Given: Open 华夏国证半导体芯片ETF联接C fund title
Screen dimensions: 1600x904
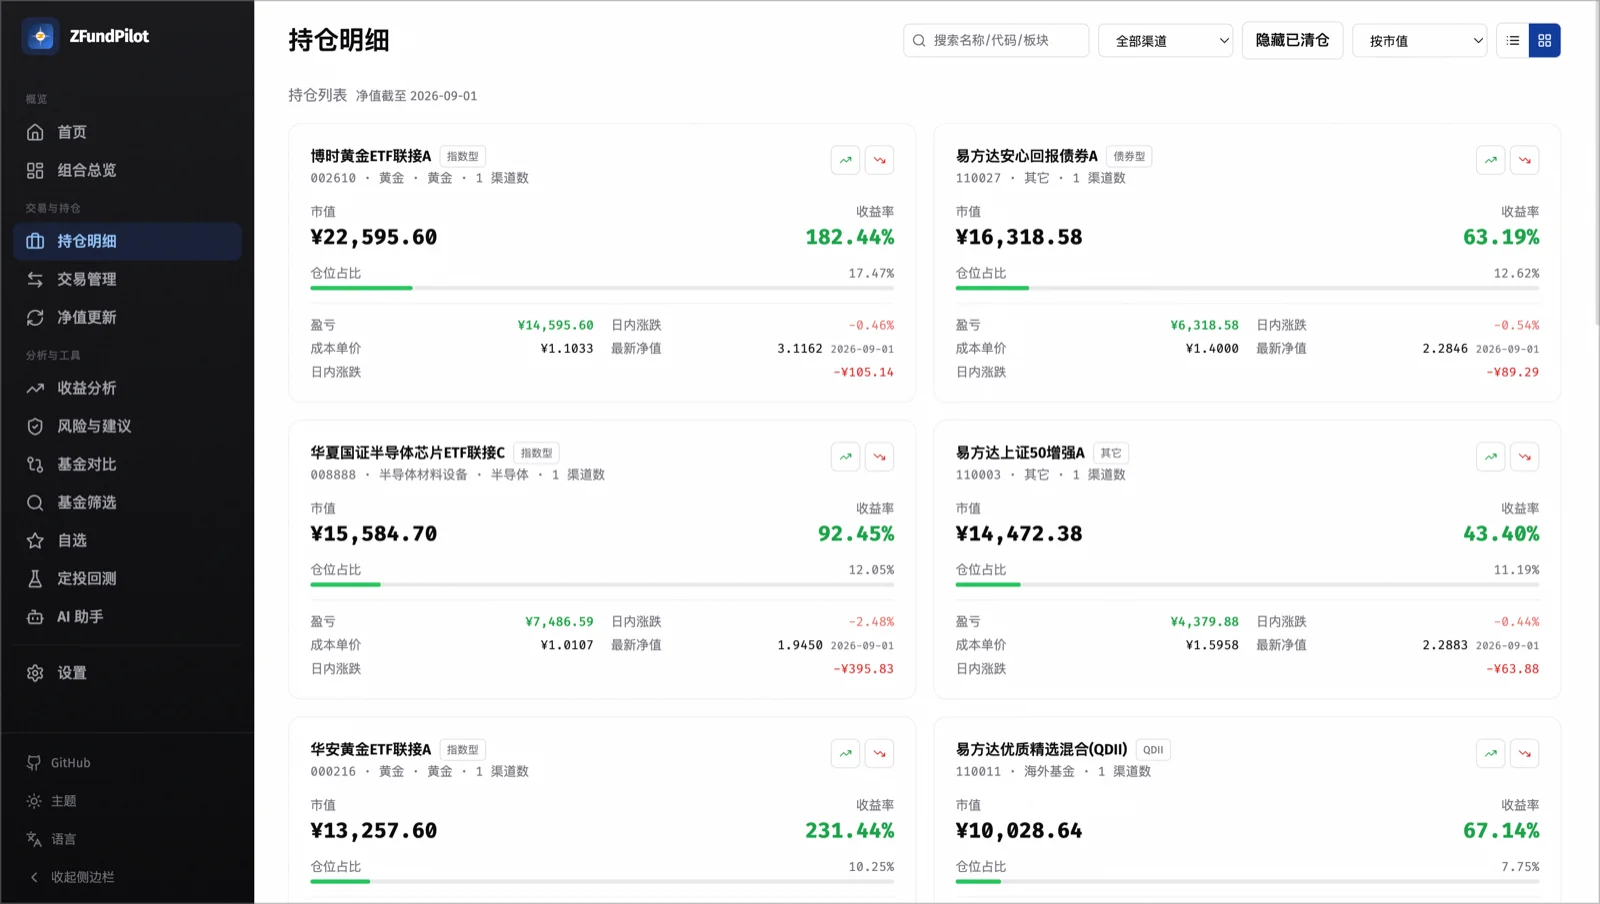Looking at the screenshot, I should [x=407, y=453].
